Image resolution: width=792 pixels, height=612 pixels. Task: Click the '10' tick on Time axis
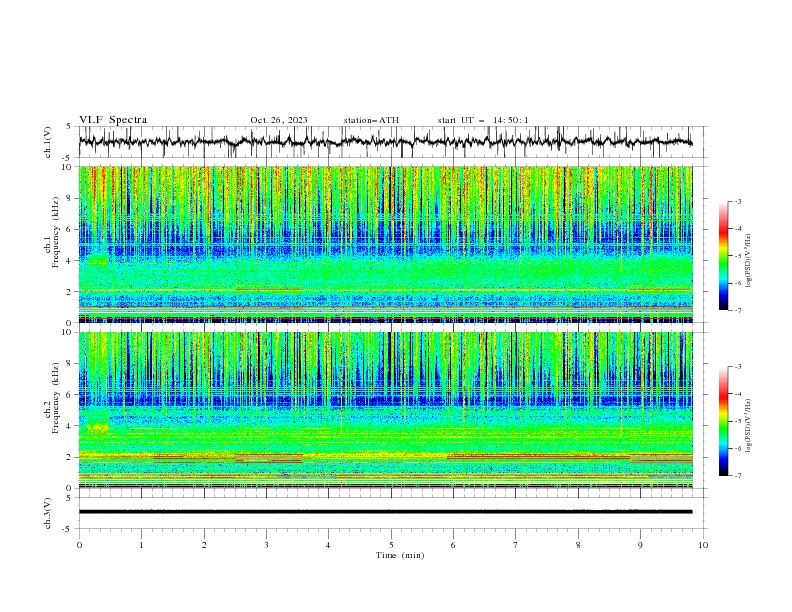tap(703, 545)
